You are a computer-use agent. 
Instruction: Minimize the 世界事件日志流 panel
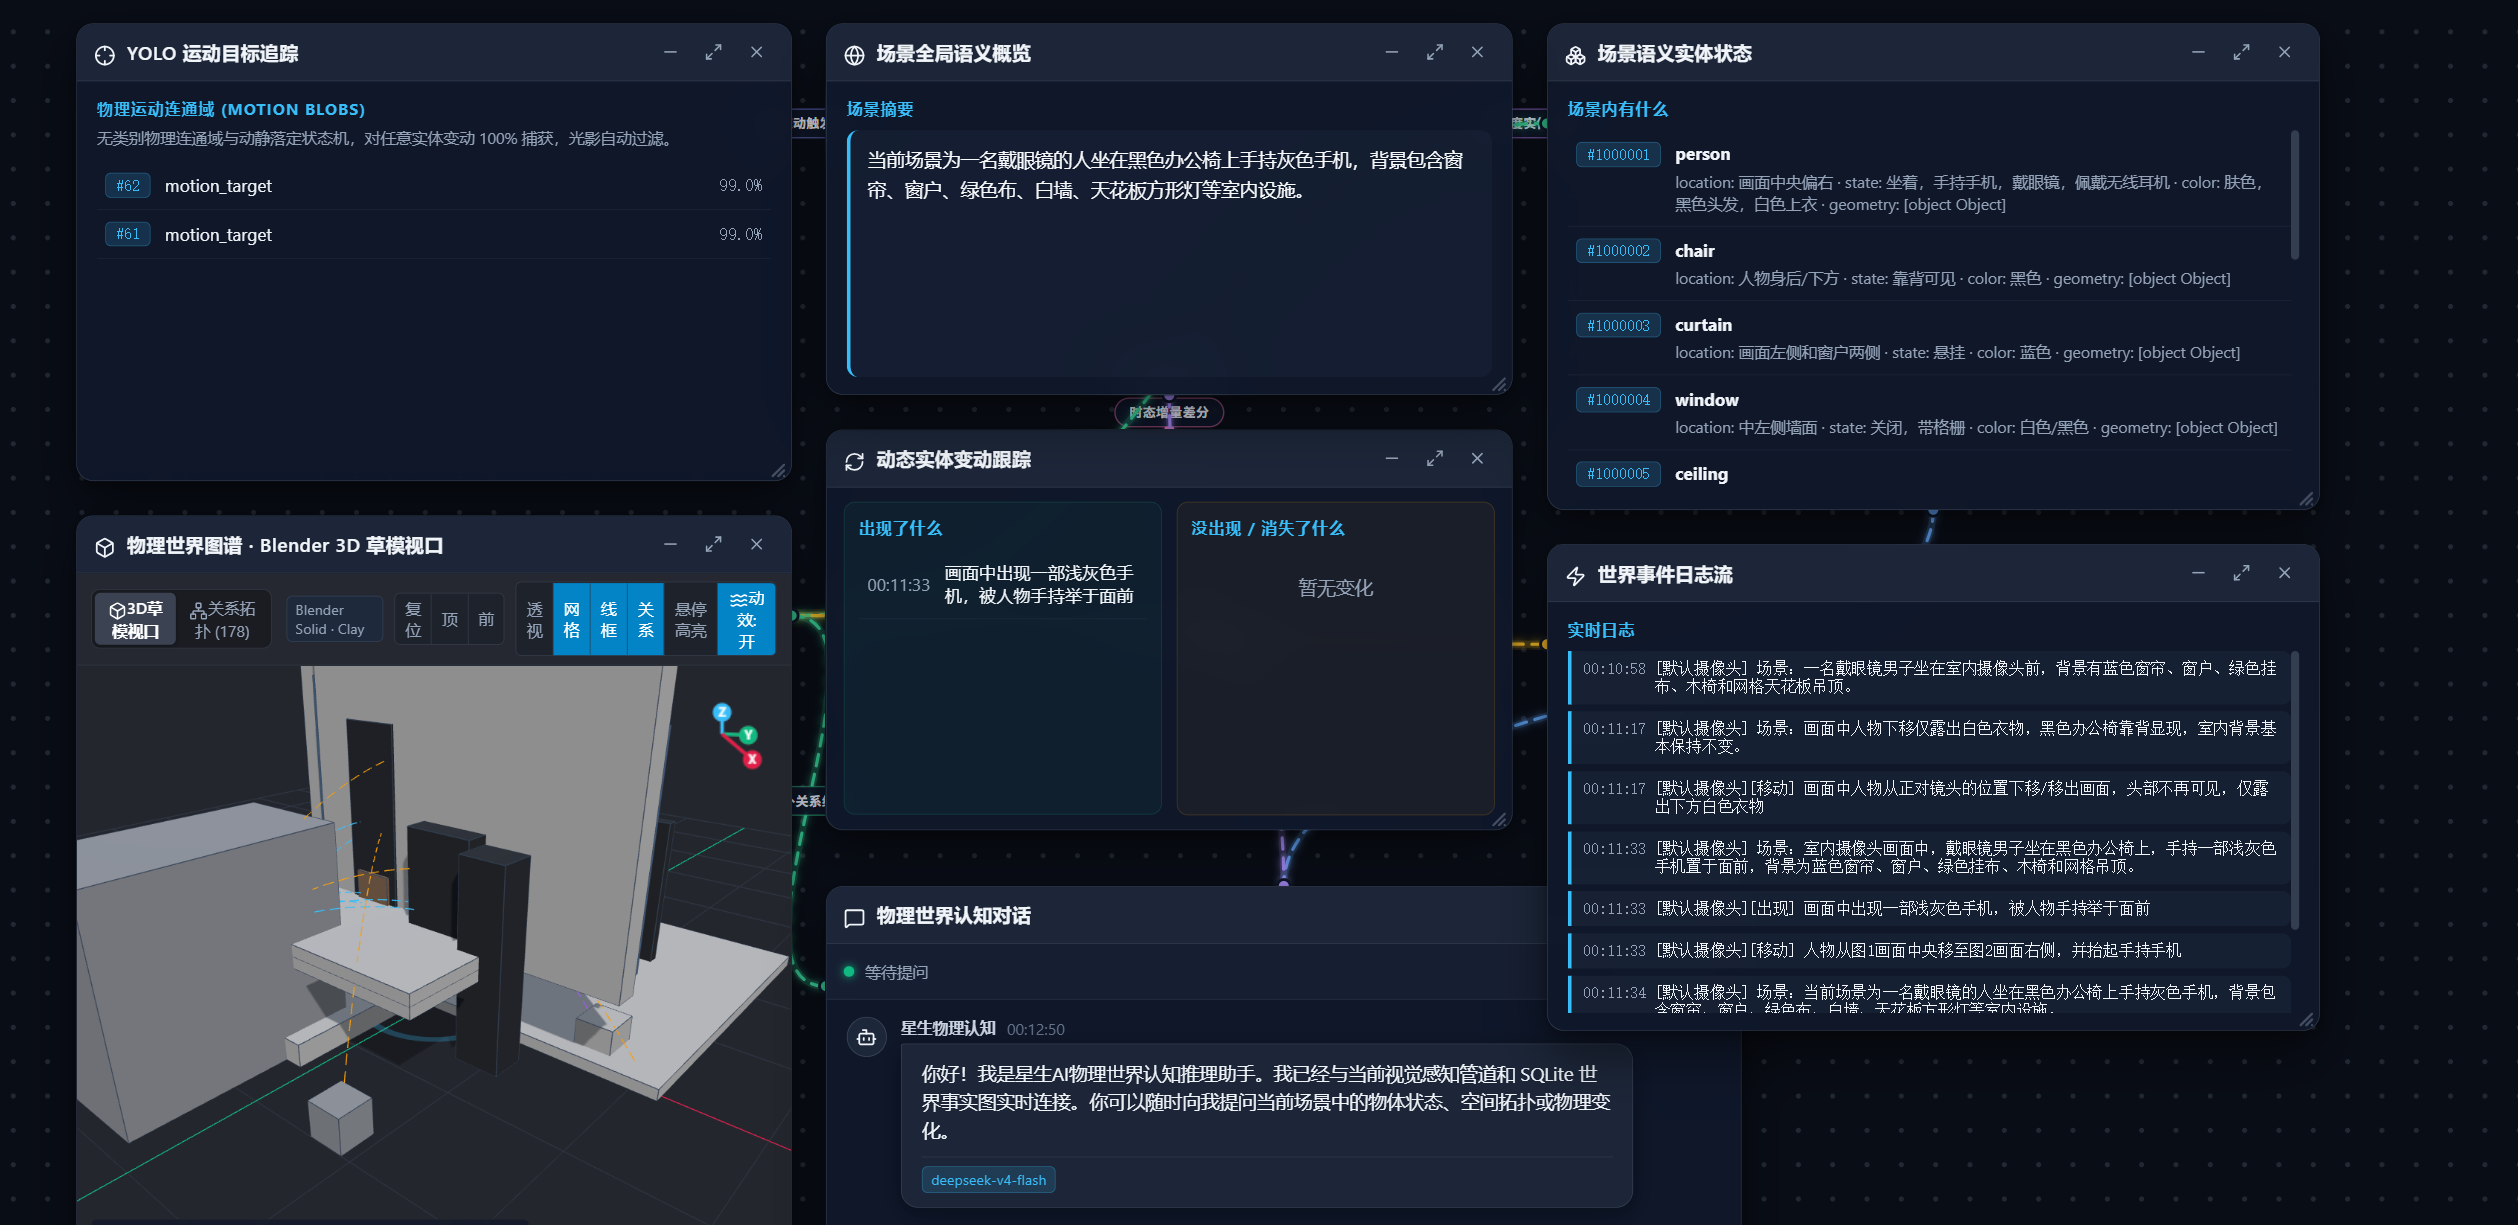tap(2198, 573)
